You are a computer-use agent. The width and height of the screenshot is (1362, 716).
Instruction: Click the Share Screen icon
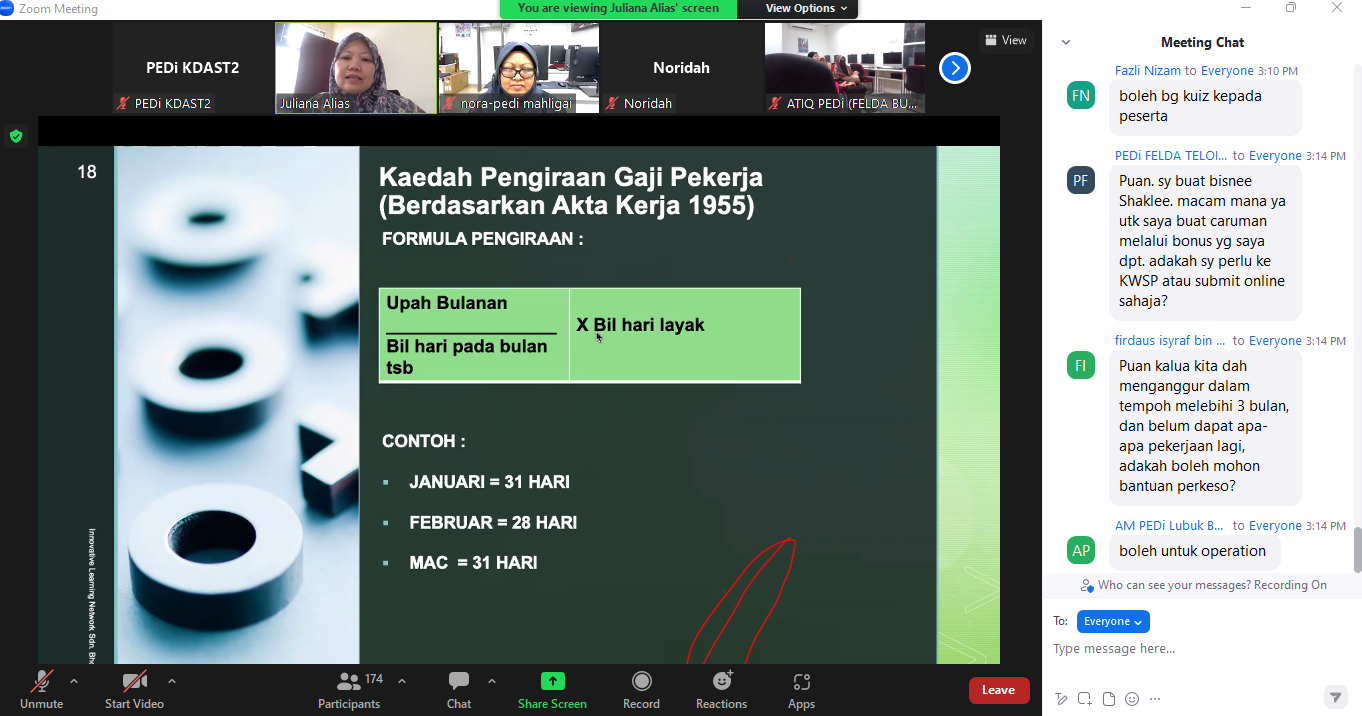pos(552,681)
